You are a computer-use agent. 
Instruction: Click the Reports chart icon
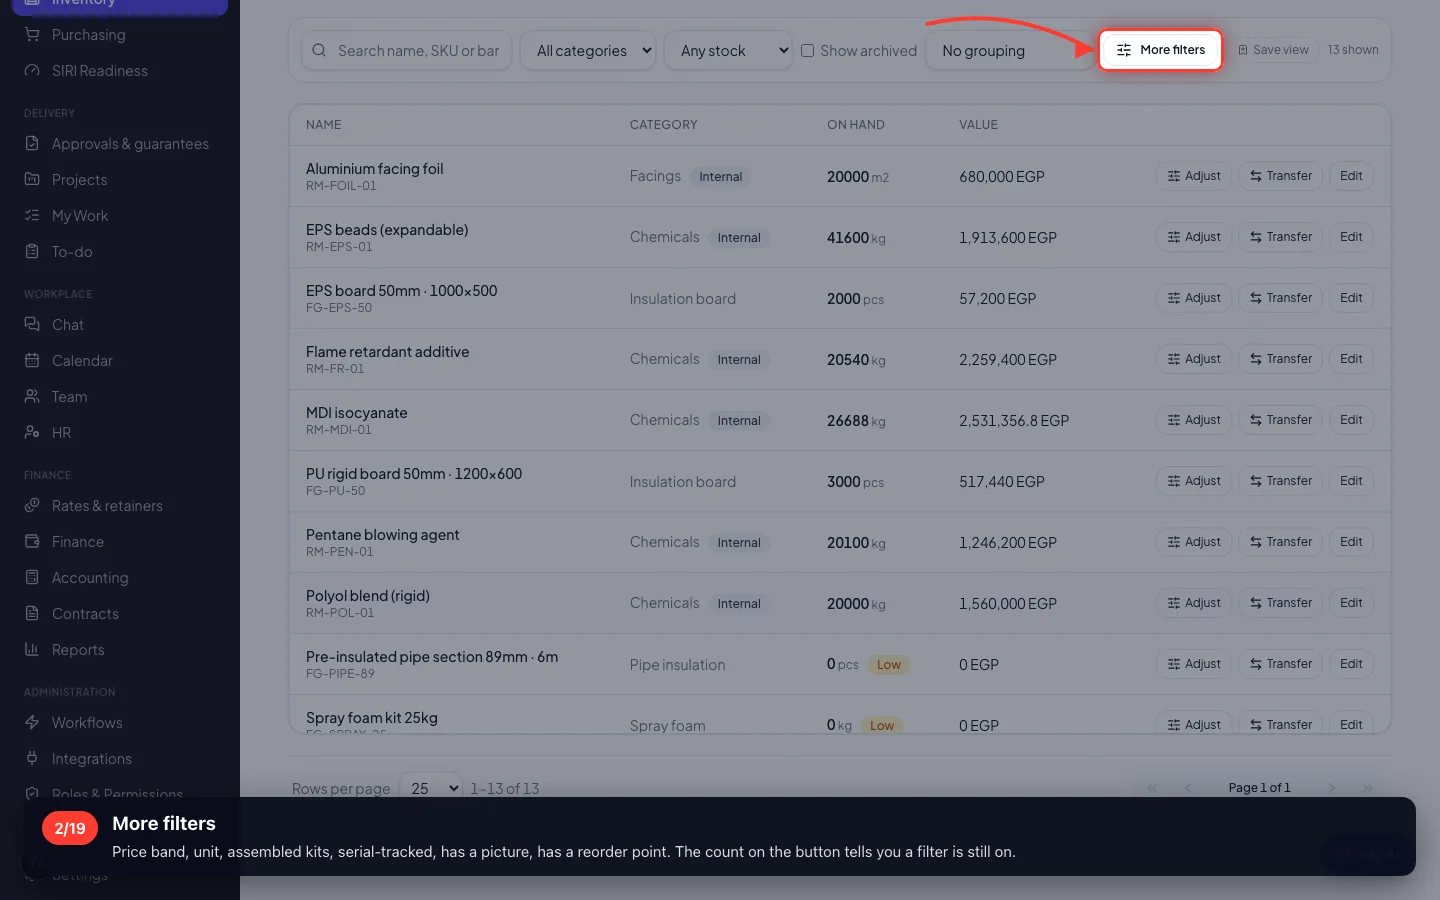pyautogui.click(x=32, y=650)
